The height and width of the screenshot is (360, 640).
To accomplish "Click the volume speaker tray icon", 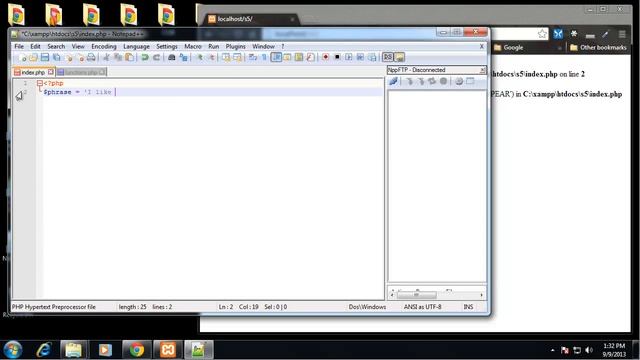I will click(589, 350).
